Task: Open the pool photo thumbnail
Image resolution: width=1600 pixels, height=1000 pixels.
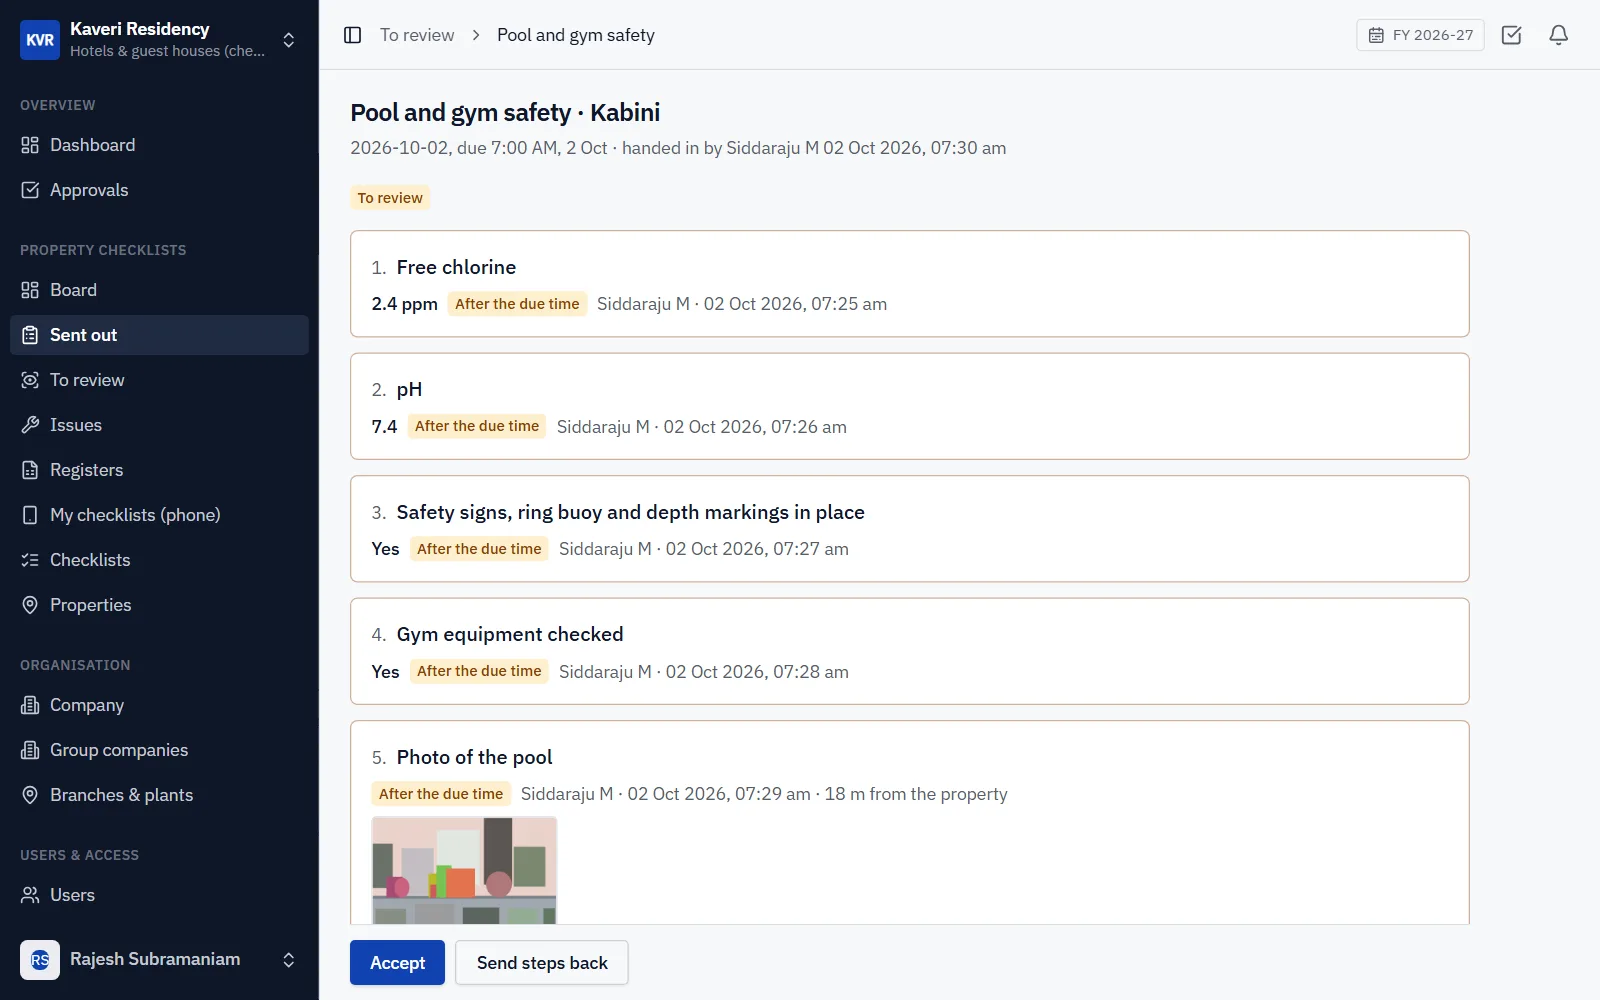Action: click(x=464, y=870)
